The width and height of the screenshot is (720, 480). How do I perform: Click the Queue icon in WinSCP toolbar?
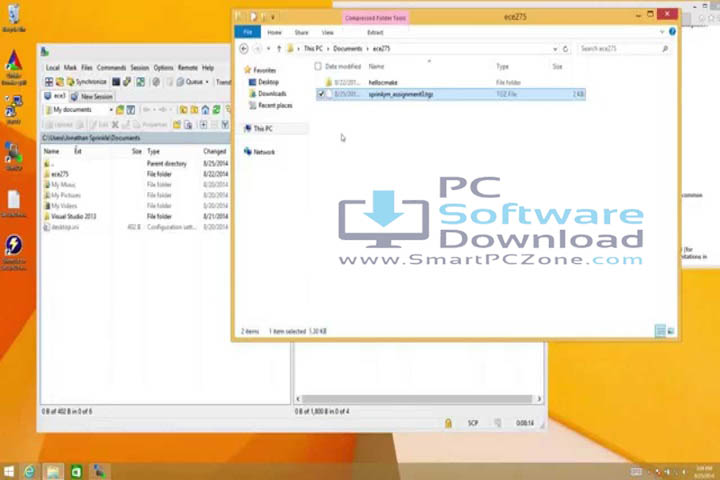[180, 82]
